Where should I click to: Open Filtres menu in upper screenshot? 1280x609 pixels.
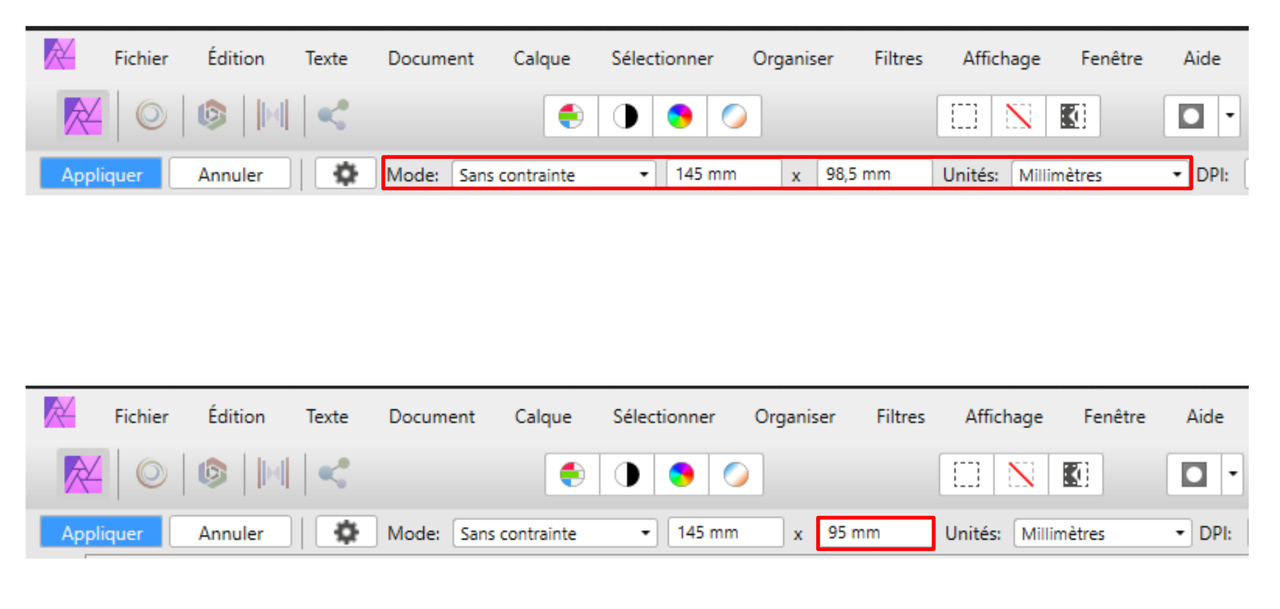(x=898, y=58)
